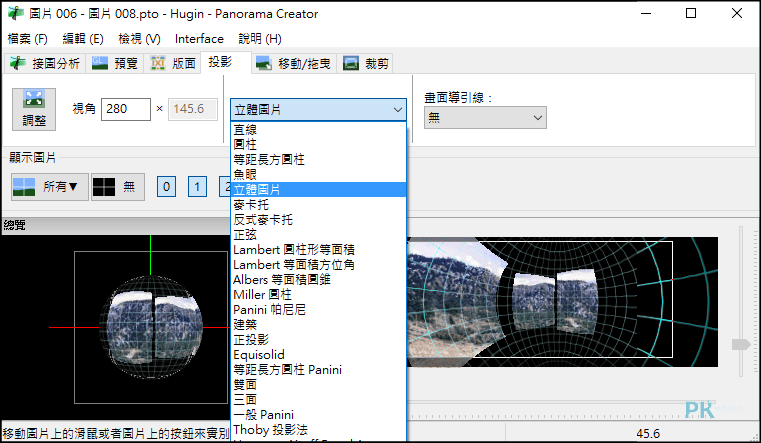Choose 建築 architectural projection option

pyautogui.click(x=318, y=325)
